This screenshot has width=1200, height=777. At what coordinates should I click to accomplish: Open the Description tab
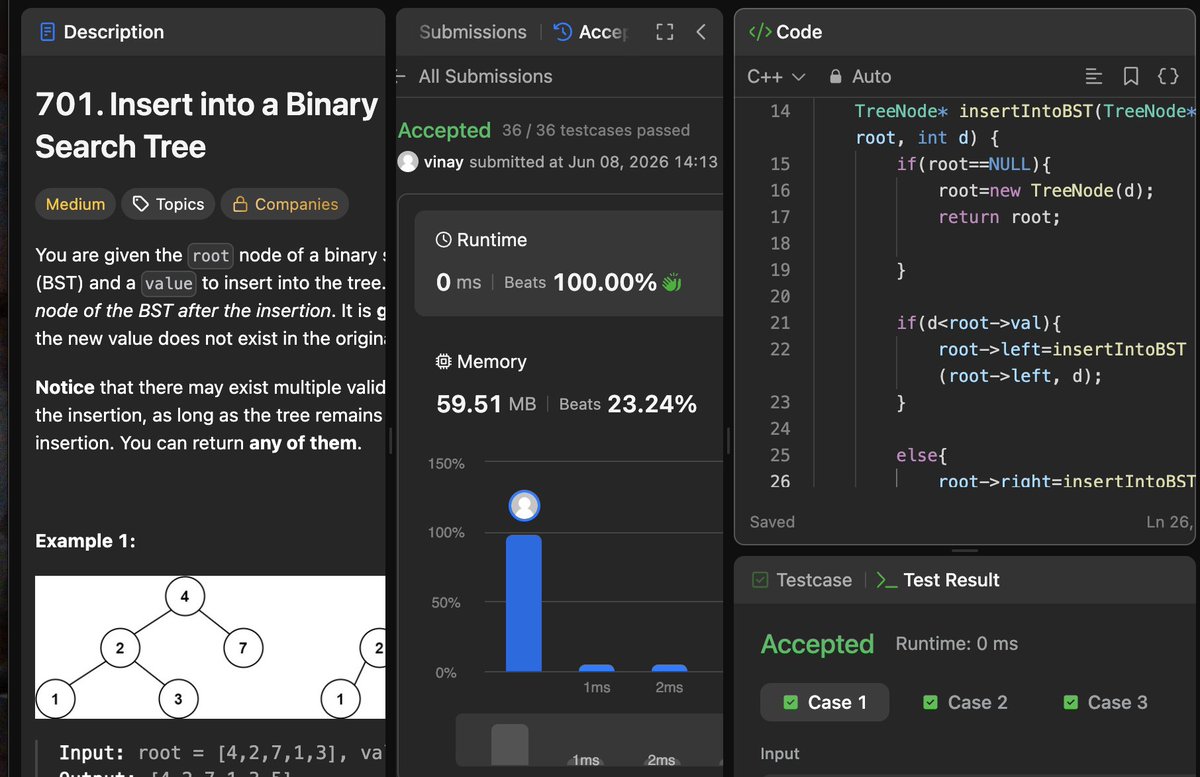tap(100, 32)
